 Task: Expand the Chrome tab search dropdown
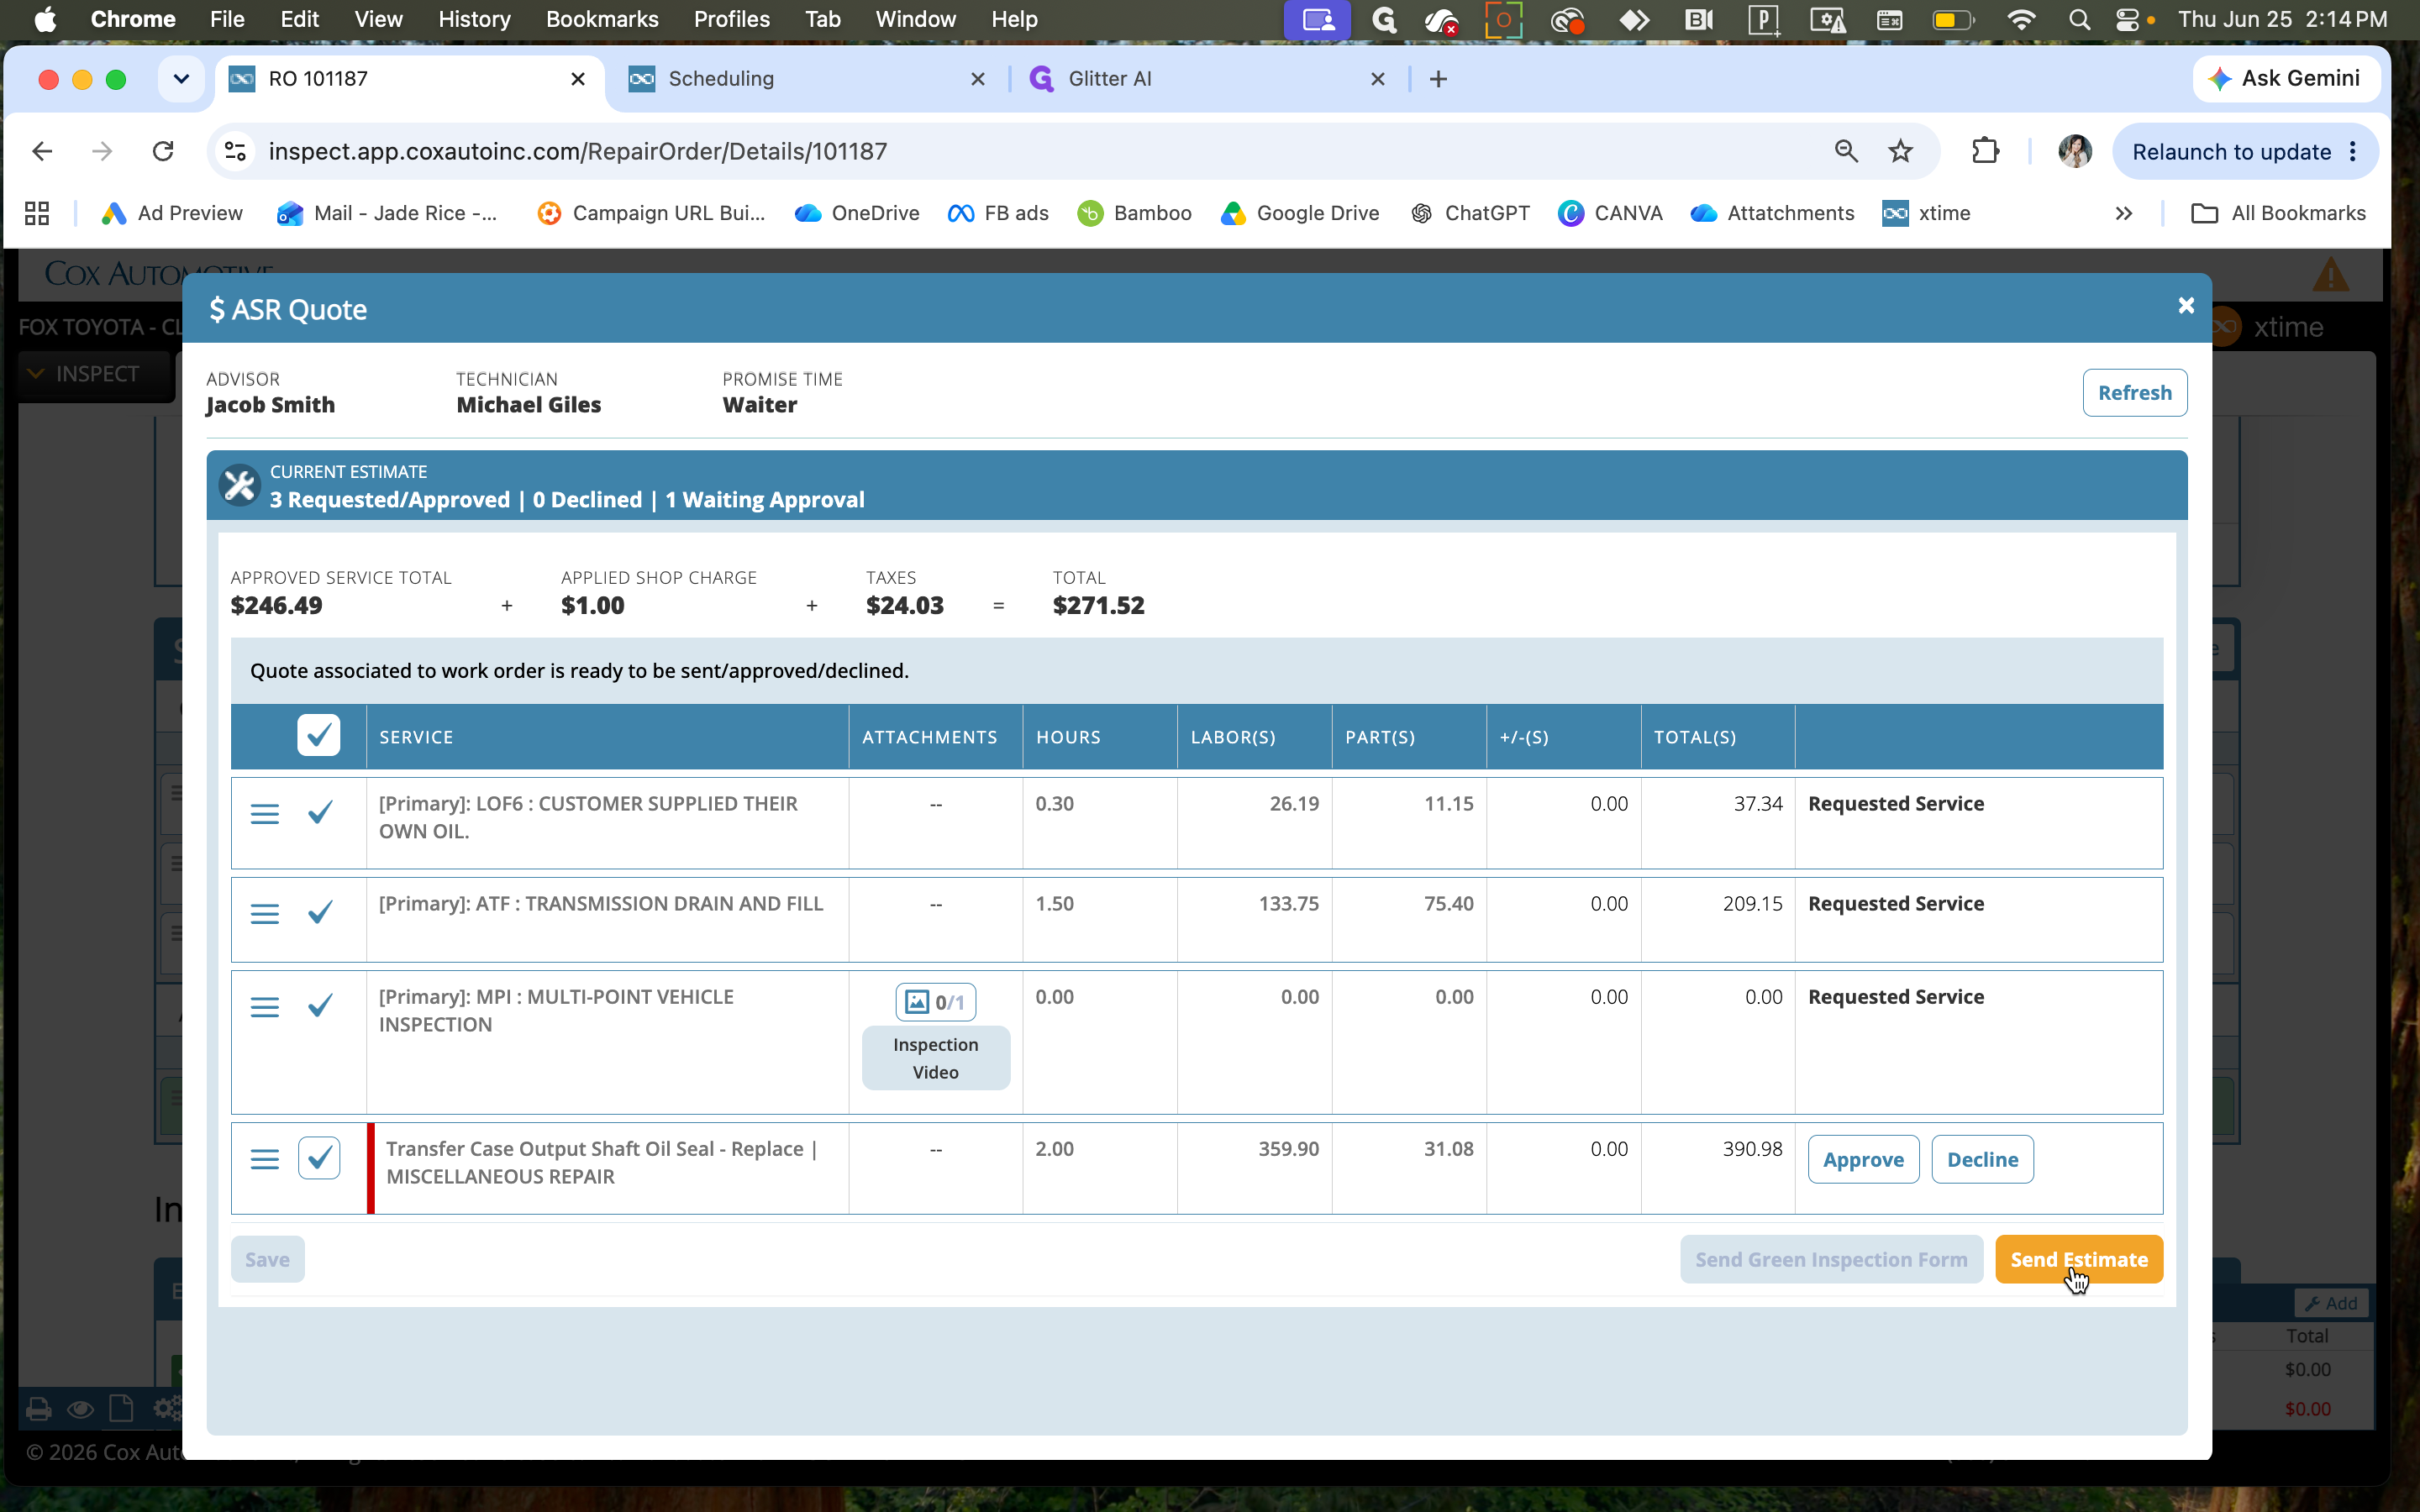click(181, 79)
